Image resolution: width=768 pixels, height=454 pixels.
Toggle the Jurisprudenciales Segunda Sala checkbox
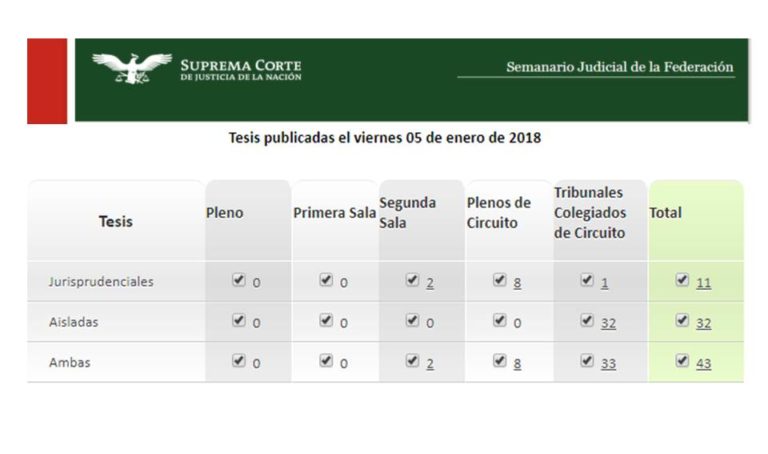[412, 280]
